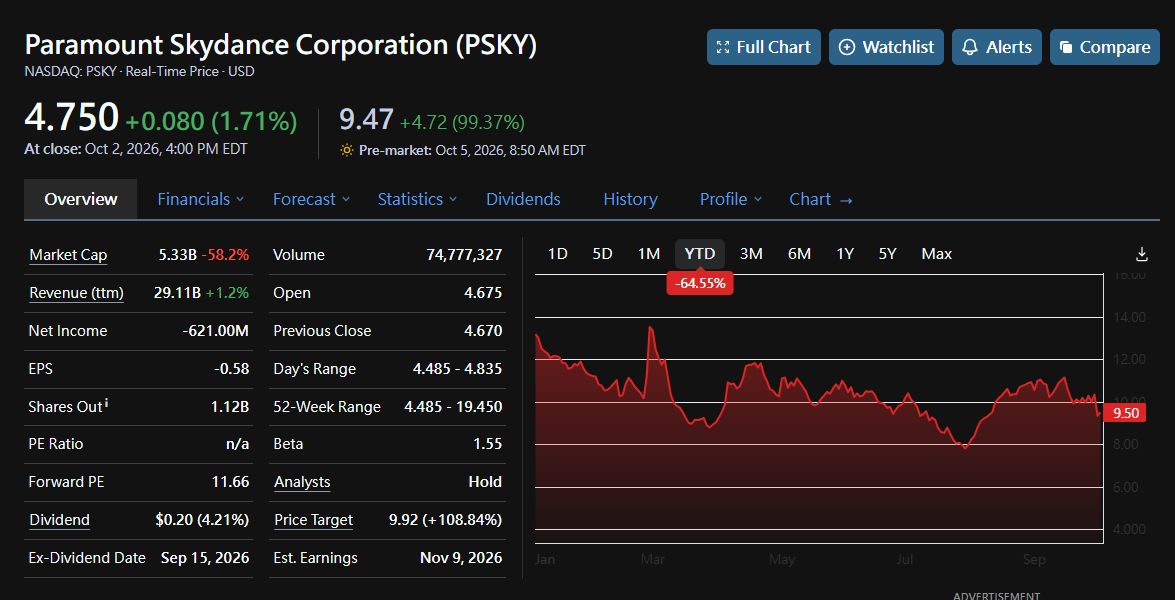
Task: Select the 6M chart range
Action: (x=800, y=254)
